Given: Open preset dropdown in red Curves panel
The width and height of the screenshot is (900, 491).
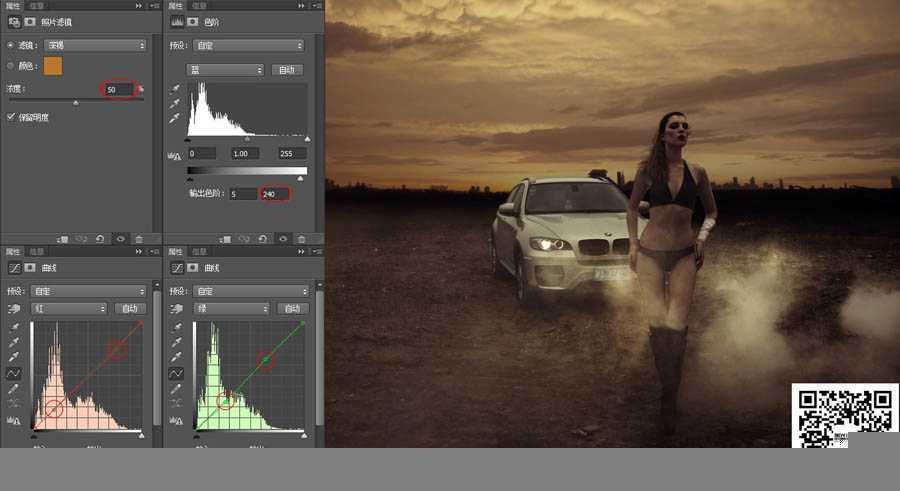Looking at the screenshot, I should point(89,291).
